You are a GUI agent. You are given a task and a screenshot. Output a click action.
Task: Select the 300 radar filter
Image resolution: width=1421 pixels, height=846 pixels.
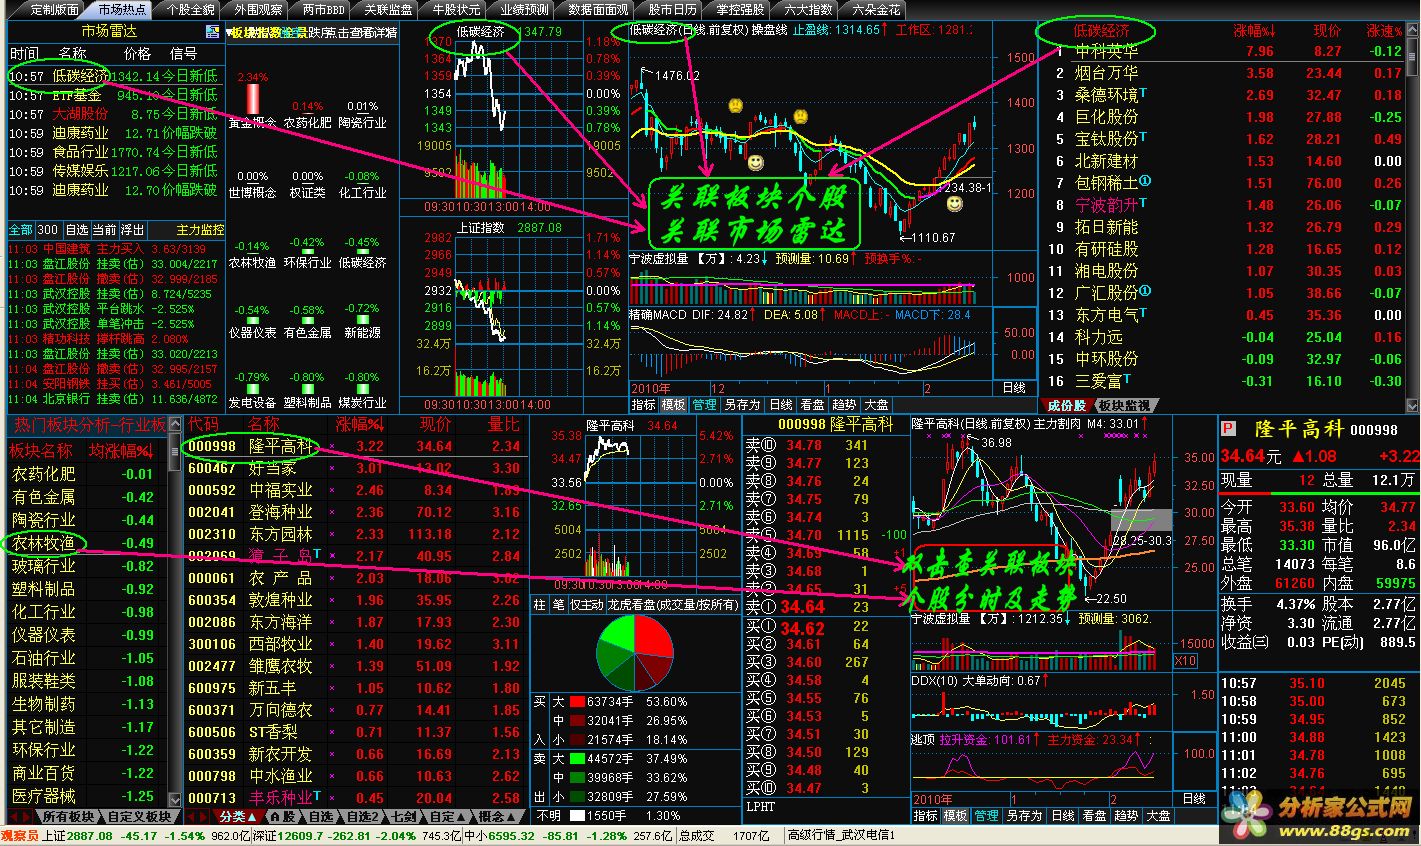(48, 230)
